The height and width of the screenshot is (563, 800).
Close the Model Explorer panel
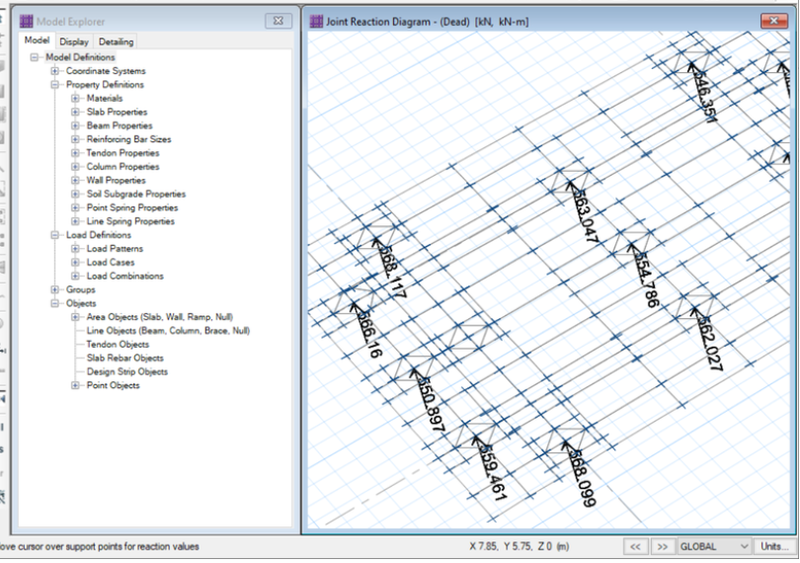point(279,21)
